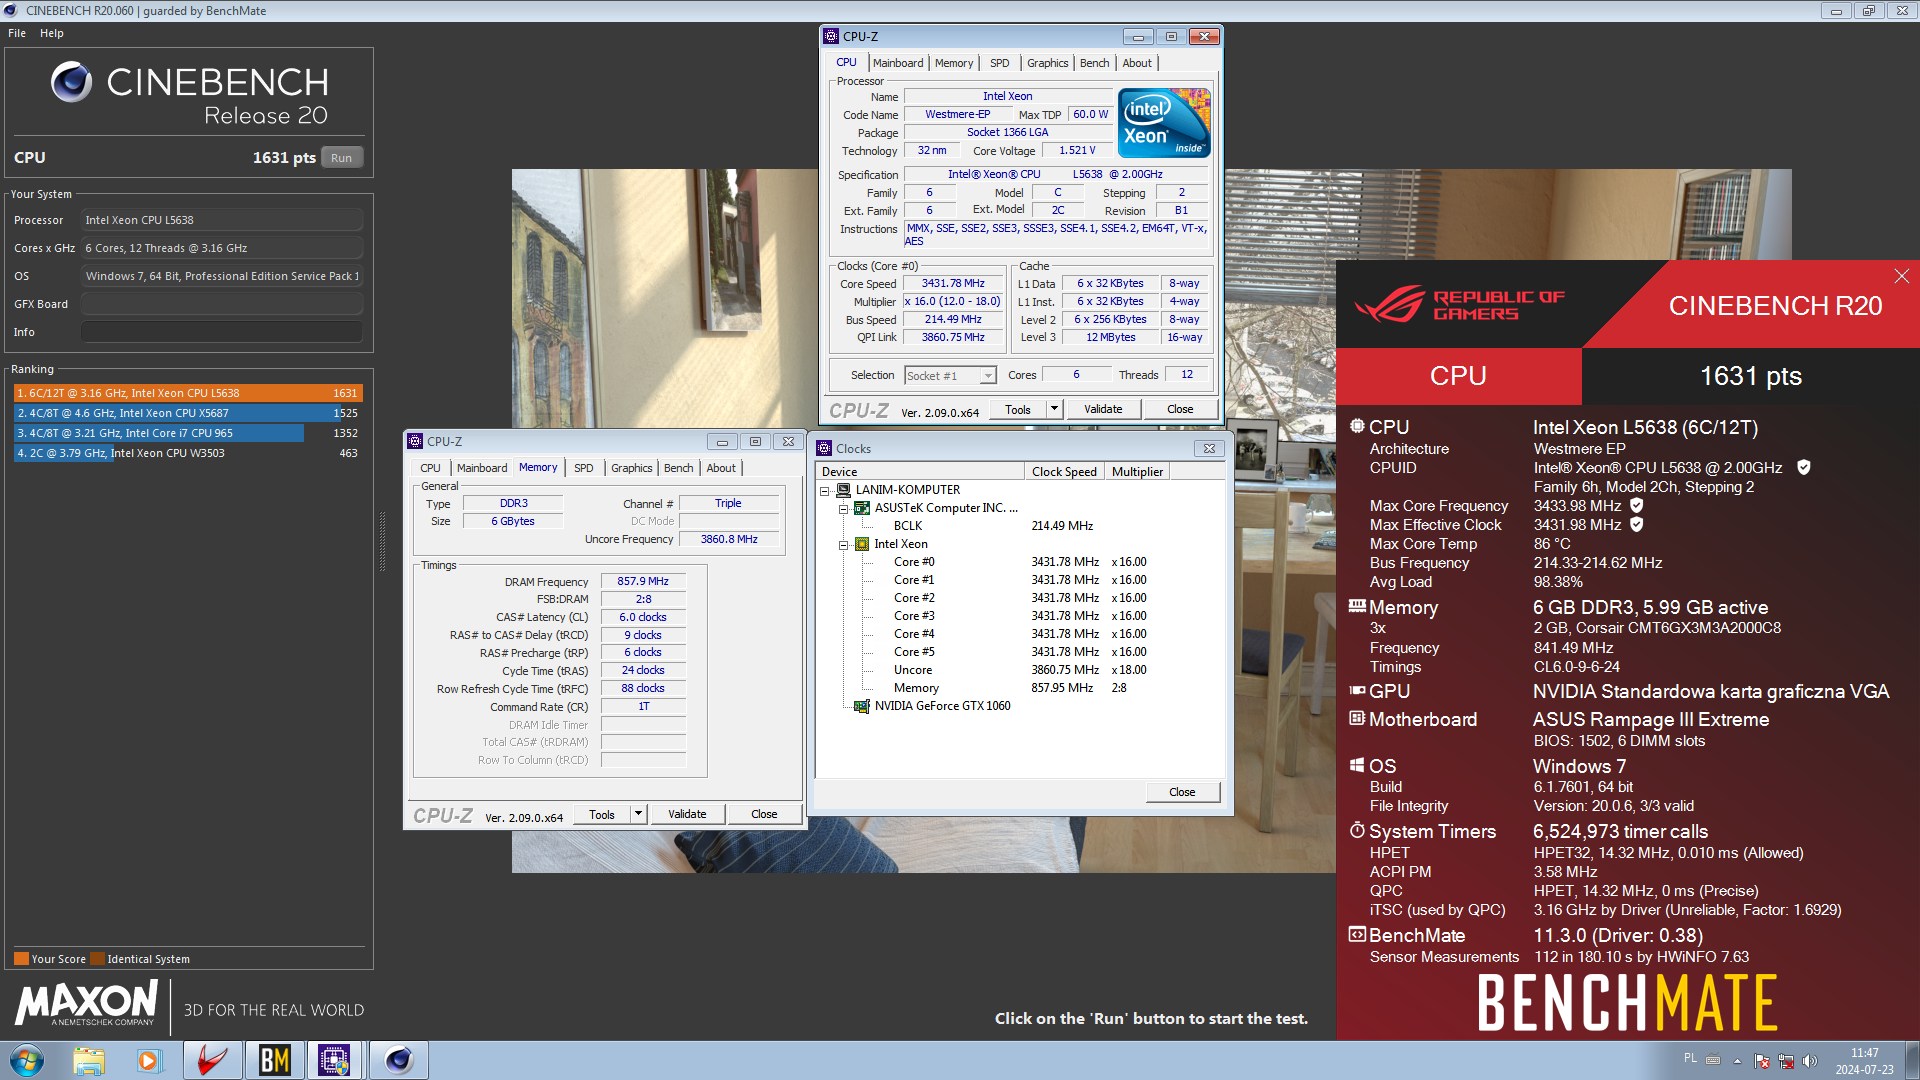
Task: Select ranking entry 2C Intel Xeon CPU W3503
Action: tap(188, 453)
